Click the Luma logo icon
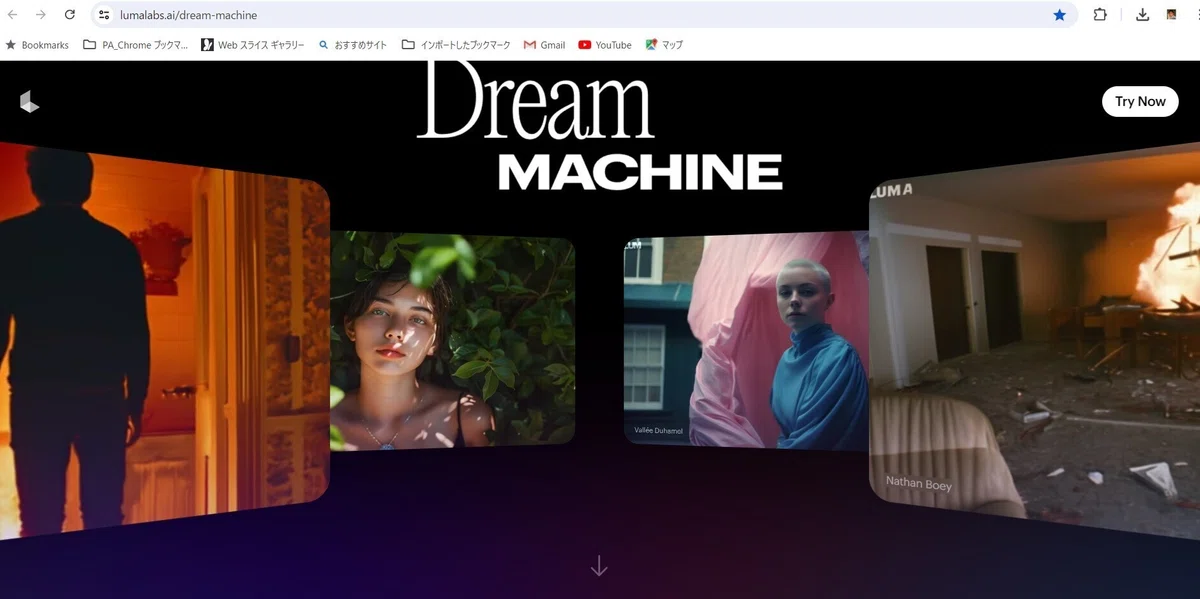The height and width of the screenshot is (599, 1200). [29, 101]
